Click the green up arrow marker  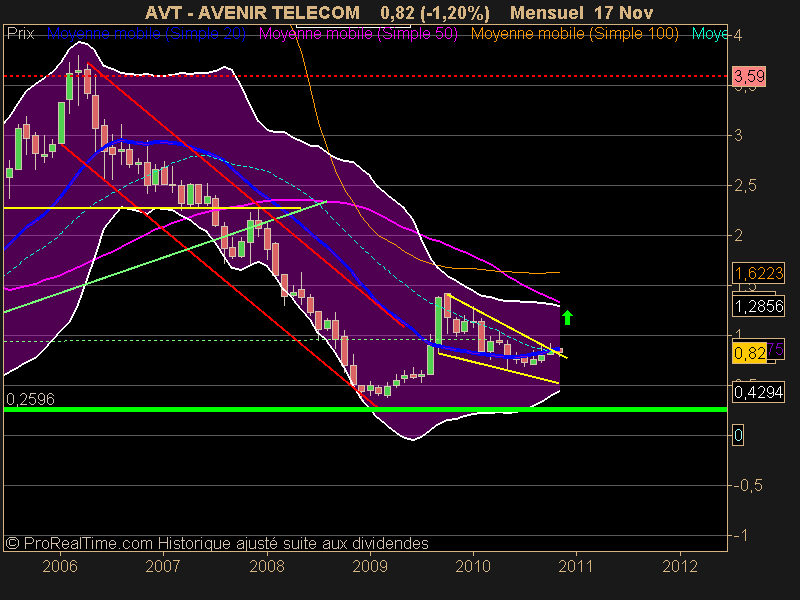567,318
